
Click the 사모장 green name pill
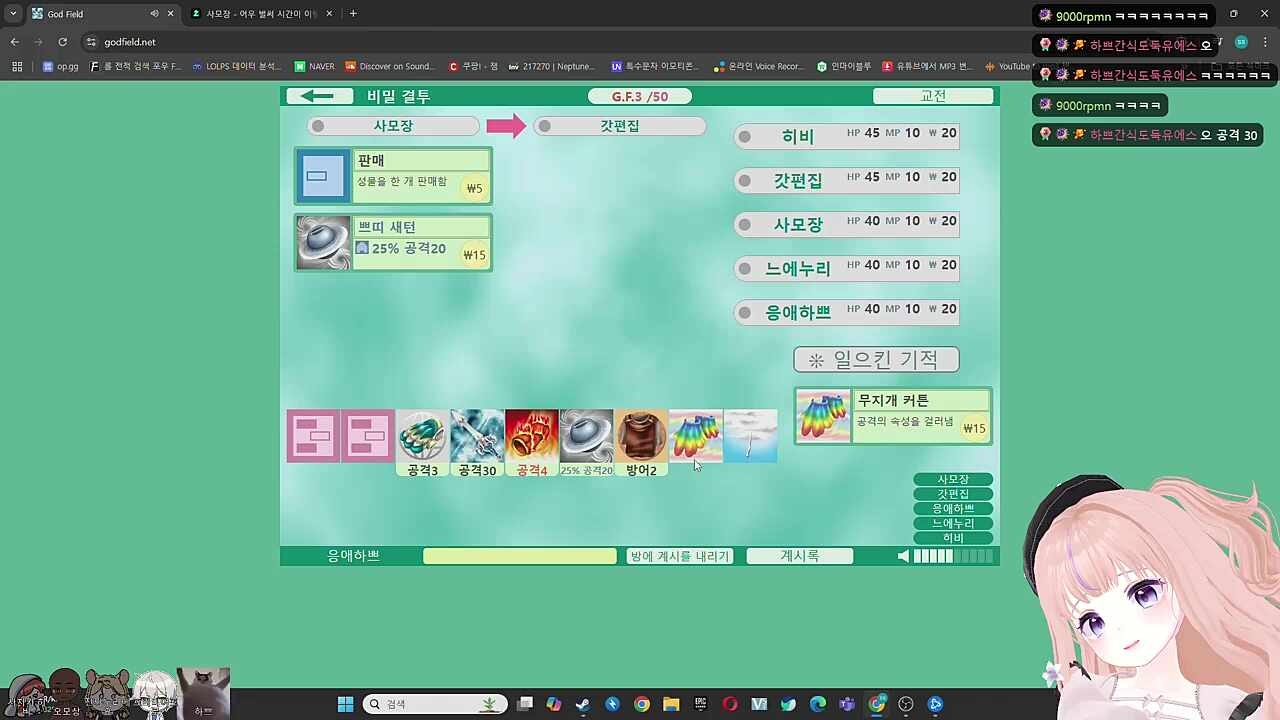[953, 480]
